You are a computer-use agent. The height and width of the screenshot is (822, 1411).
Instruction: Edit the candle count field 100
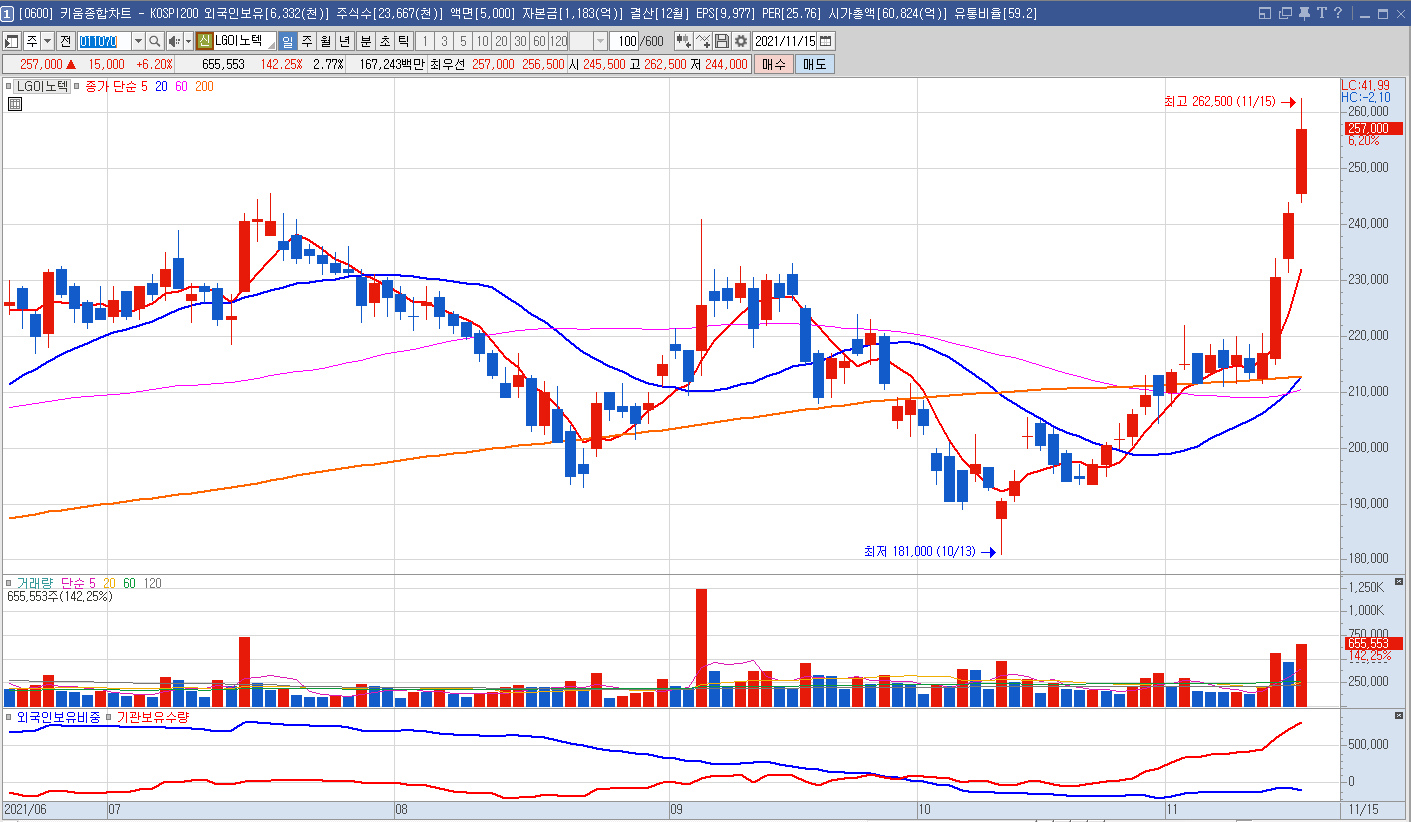(x=624, y=41)
